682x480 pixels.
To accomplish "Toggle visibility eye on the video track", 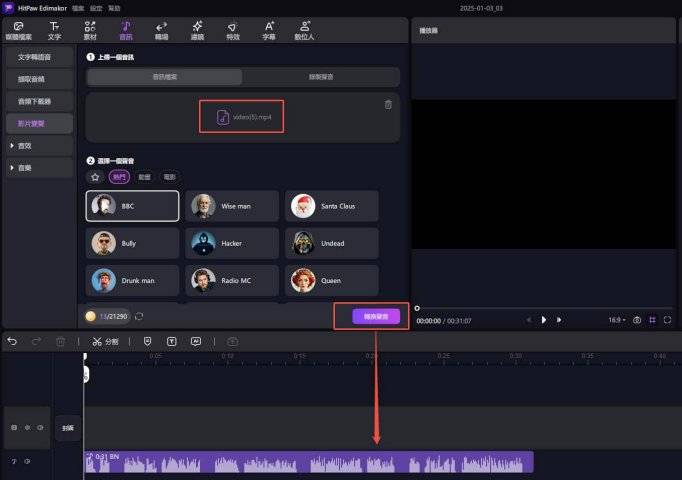I will [27, 428].
